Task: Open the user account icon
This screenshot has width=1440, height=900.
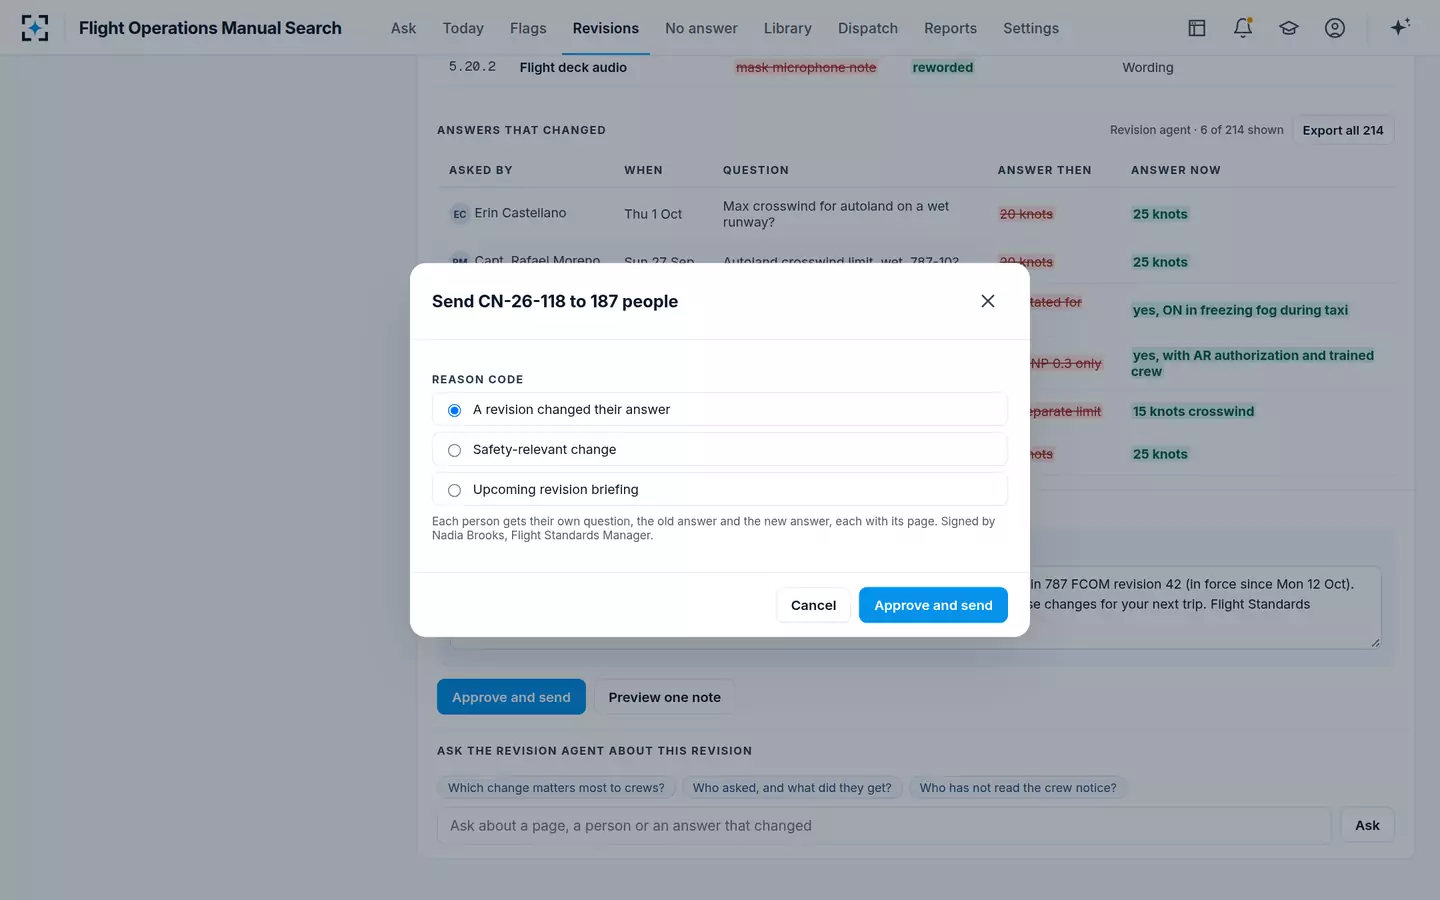Action: tap(1335, 28)
